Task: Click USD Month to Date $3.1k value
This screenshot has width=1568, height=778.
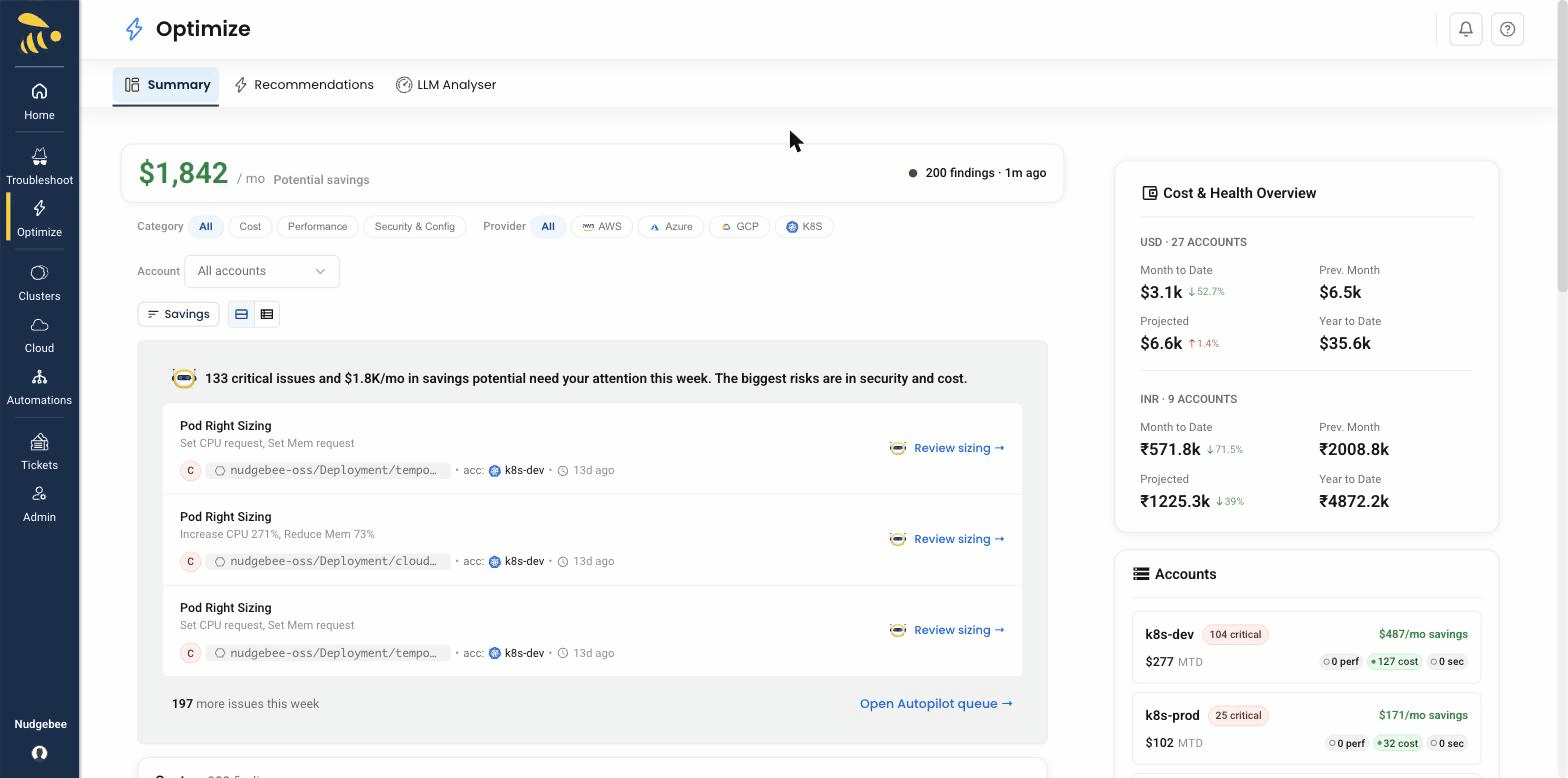Action: 1161,292
